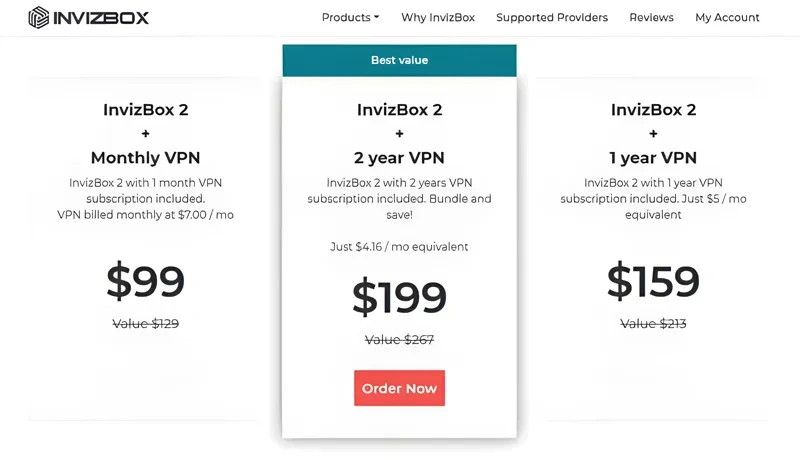Image resolution: width=800 pixels, height=460 pixels.
Task: Open My Account
Action: 727,17
